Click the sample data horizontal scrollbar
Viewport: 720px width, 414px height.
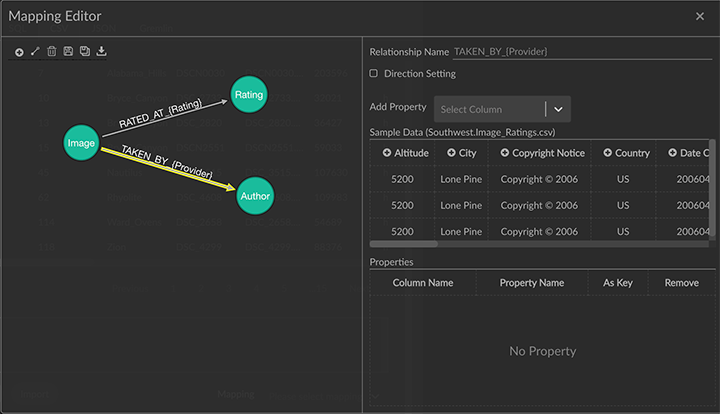click(x=404, y=243)
